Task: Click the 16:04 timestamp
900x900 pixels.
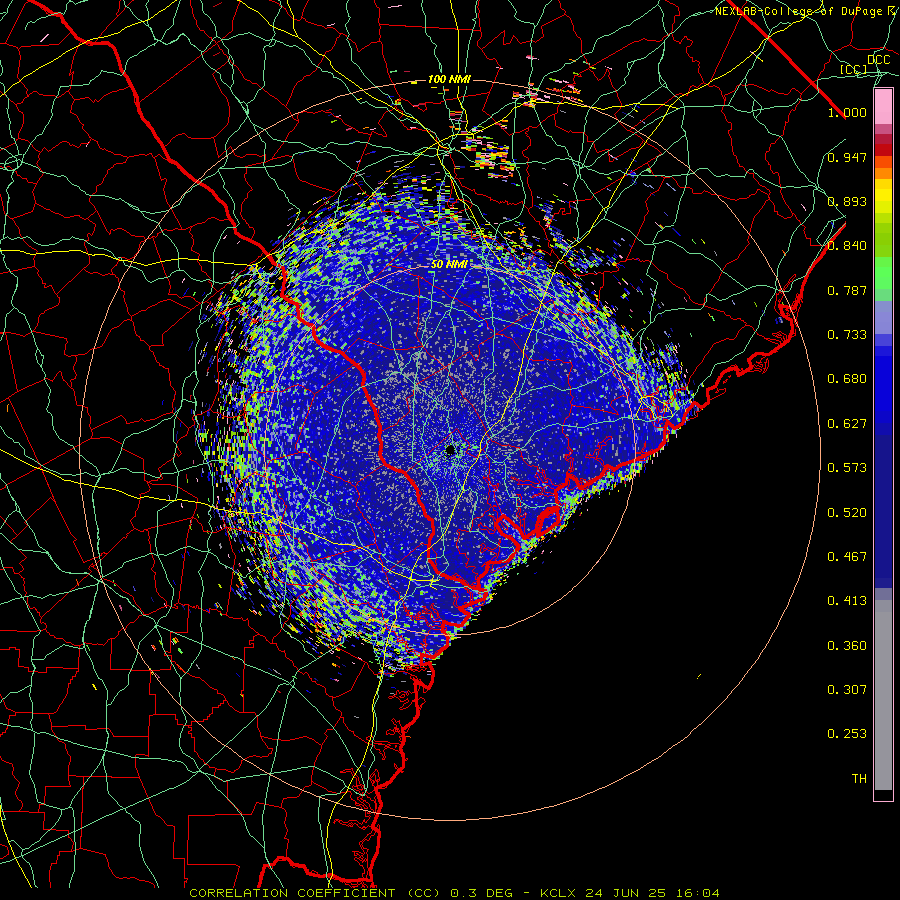Action: pyautogui.click(x=697, y=893)
